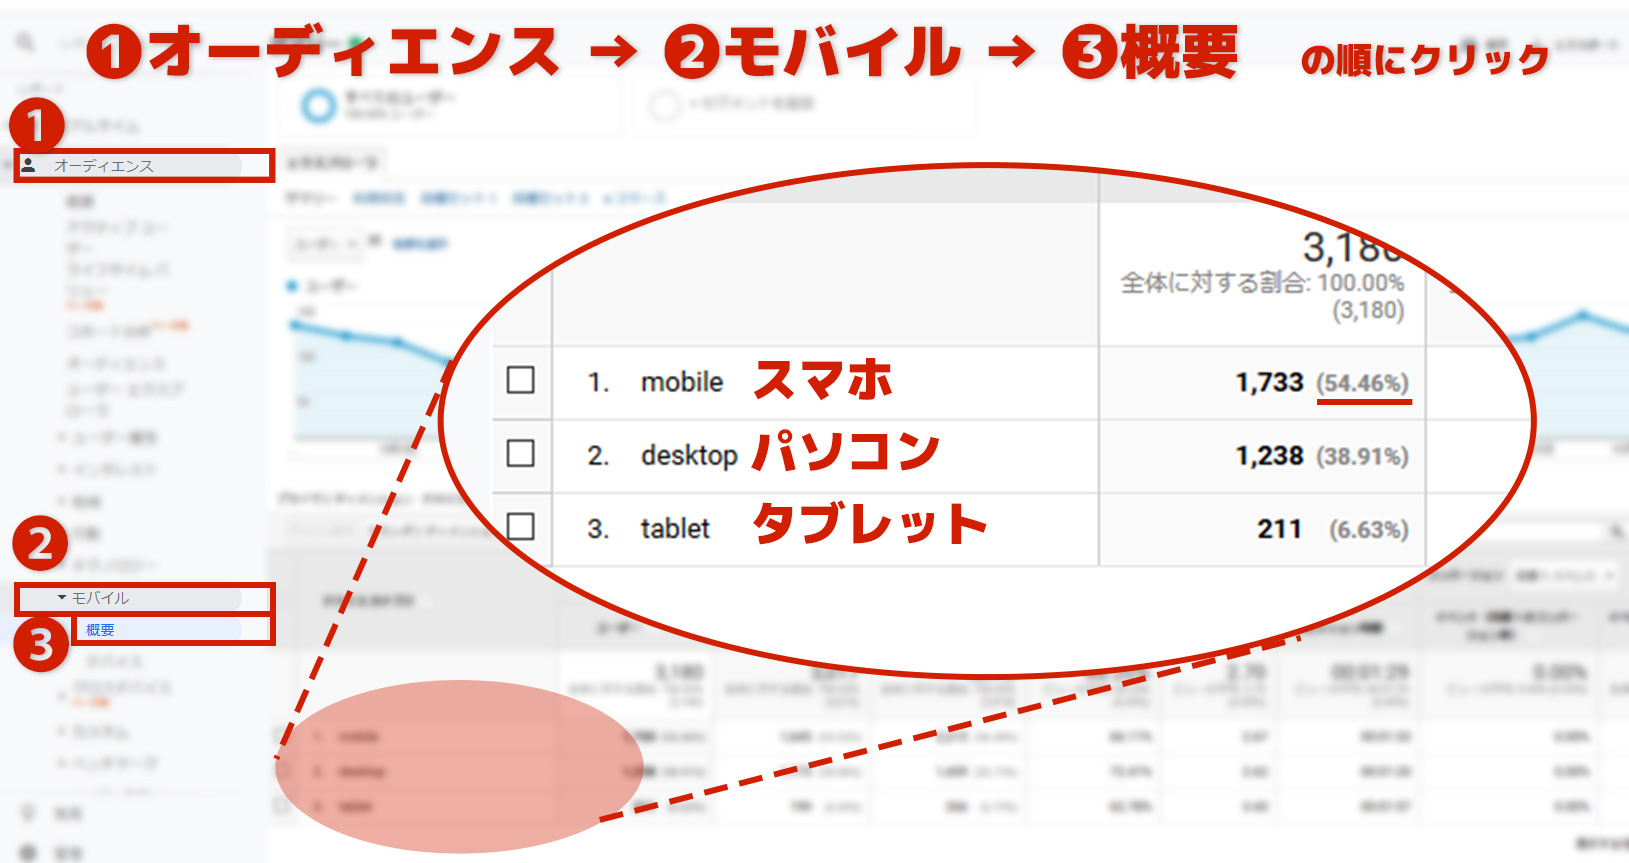This screenshot has width=1629, height=863.
Task: Click the desktop users value 1,238
Action: point(1269,456)
